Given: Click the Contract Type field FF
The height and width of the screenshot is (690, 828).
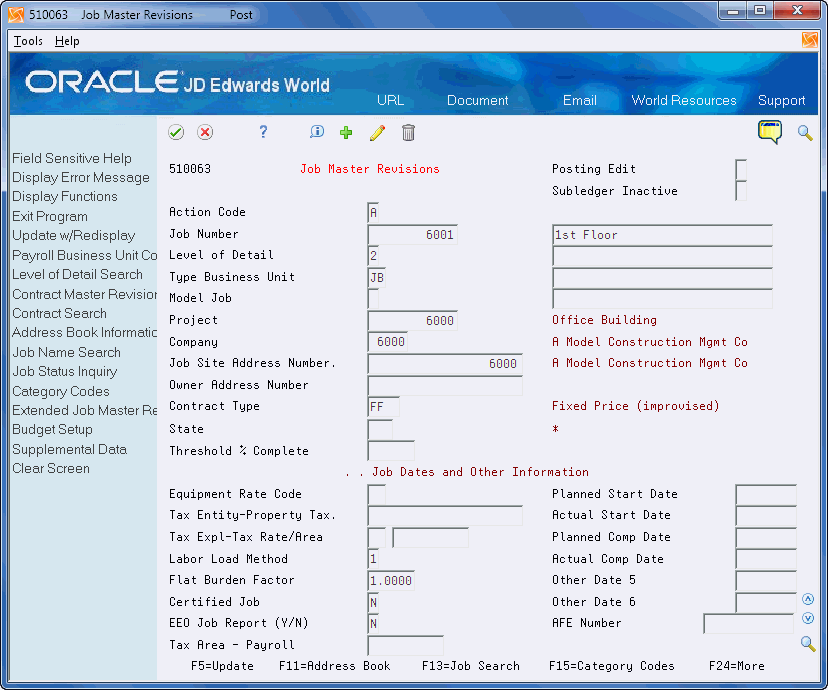Looking at the screenshot, I should 383,407.
